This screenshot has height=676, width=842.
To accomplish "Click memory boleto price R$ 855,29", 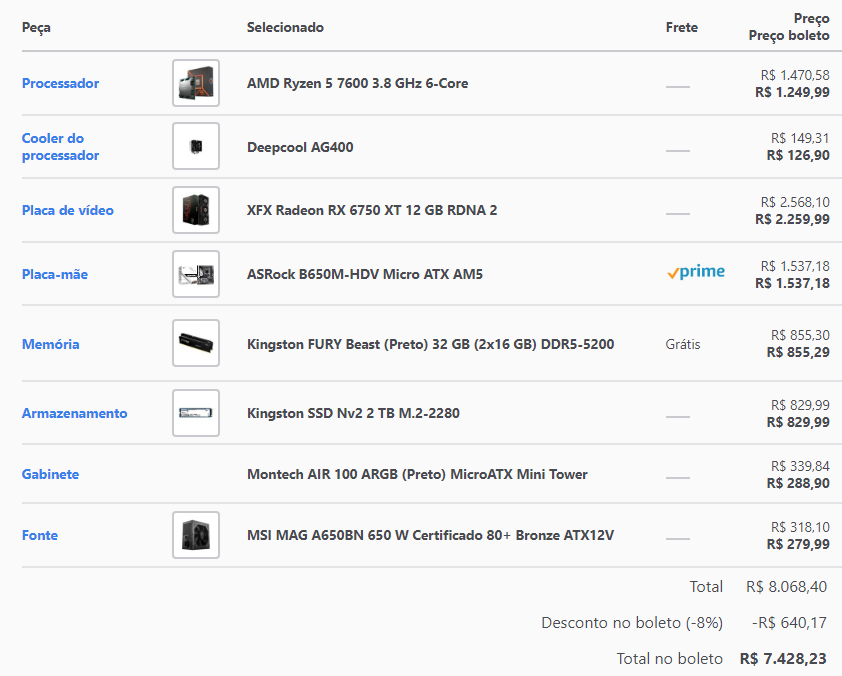I will click(798, 353).
